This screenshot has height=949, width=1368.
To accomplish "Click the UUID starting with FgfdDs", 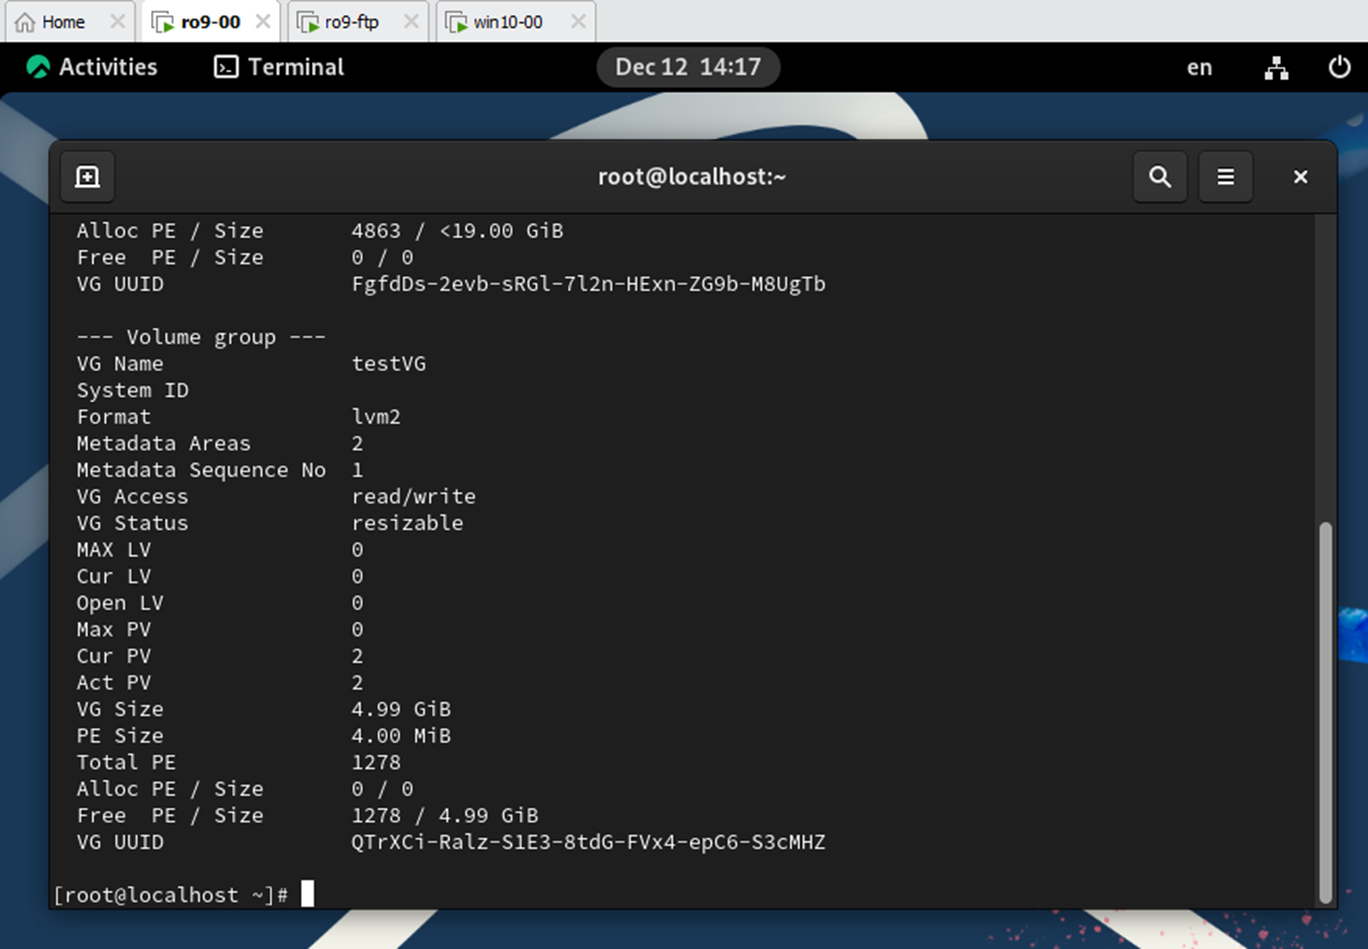I will [588, 284].
